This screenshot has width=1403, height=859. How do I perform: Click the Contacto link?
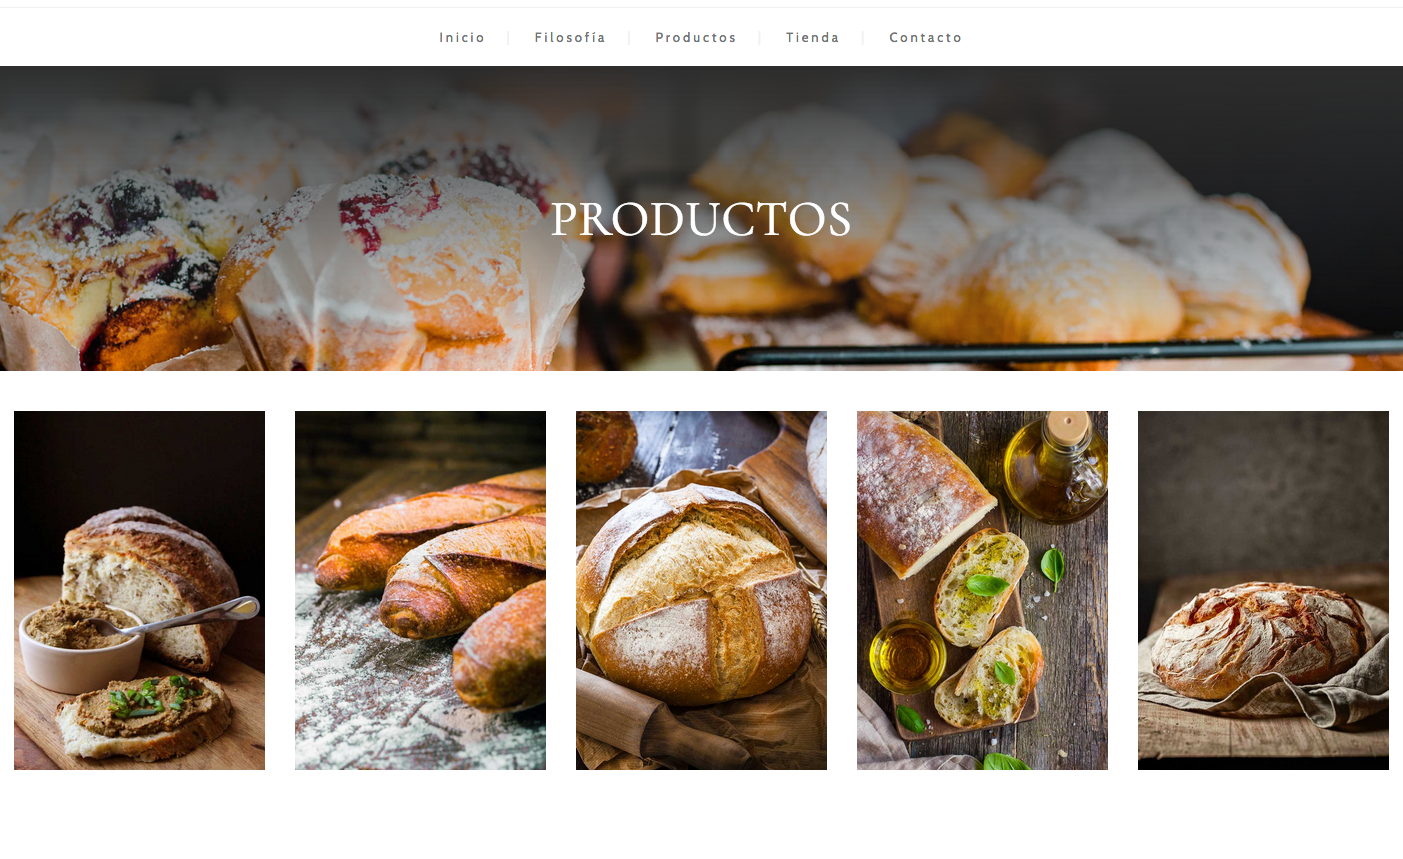926,38
